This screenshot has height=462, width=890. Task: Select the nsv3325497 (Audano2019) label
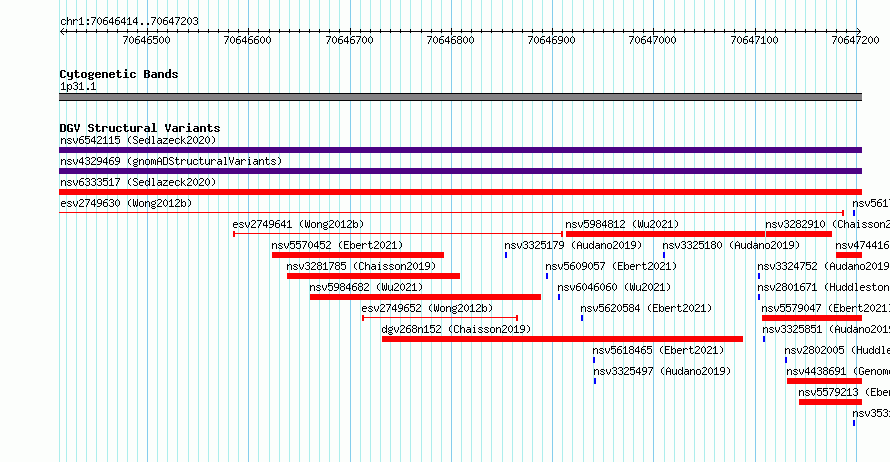[x=662, y=371]
